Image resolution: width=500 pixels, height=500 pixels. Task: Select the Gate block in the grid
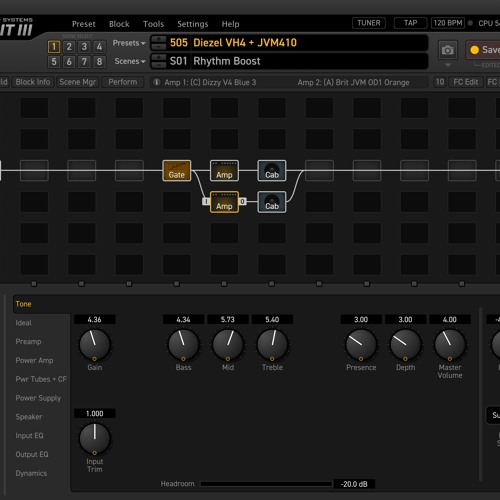pos(177,171)
